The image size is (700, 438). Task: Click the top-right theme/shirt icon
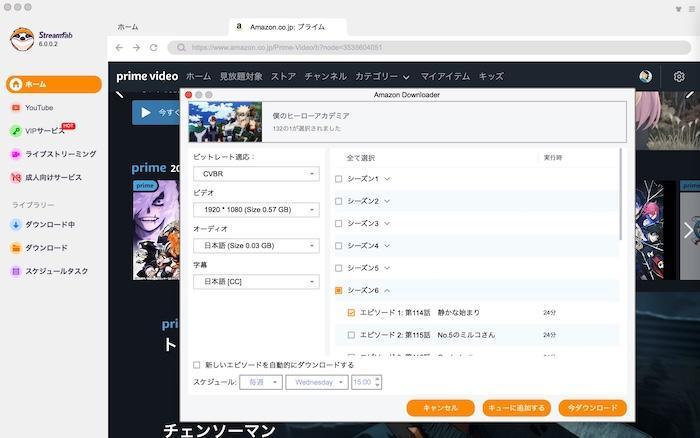(678, 9)
